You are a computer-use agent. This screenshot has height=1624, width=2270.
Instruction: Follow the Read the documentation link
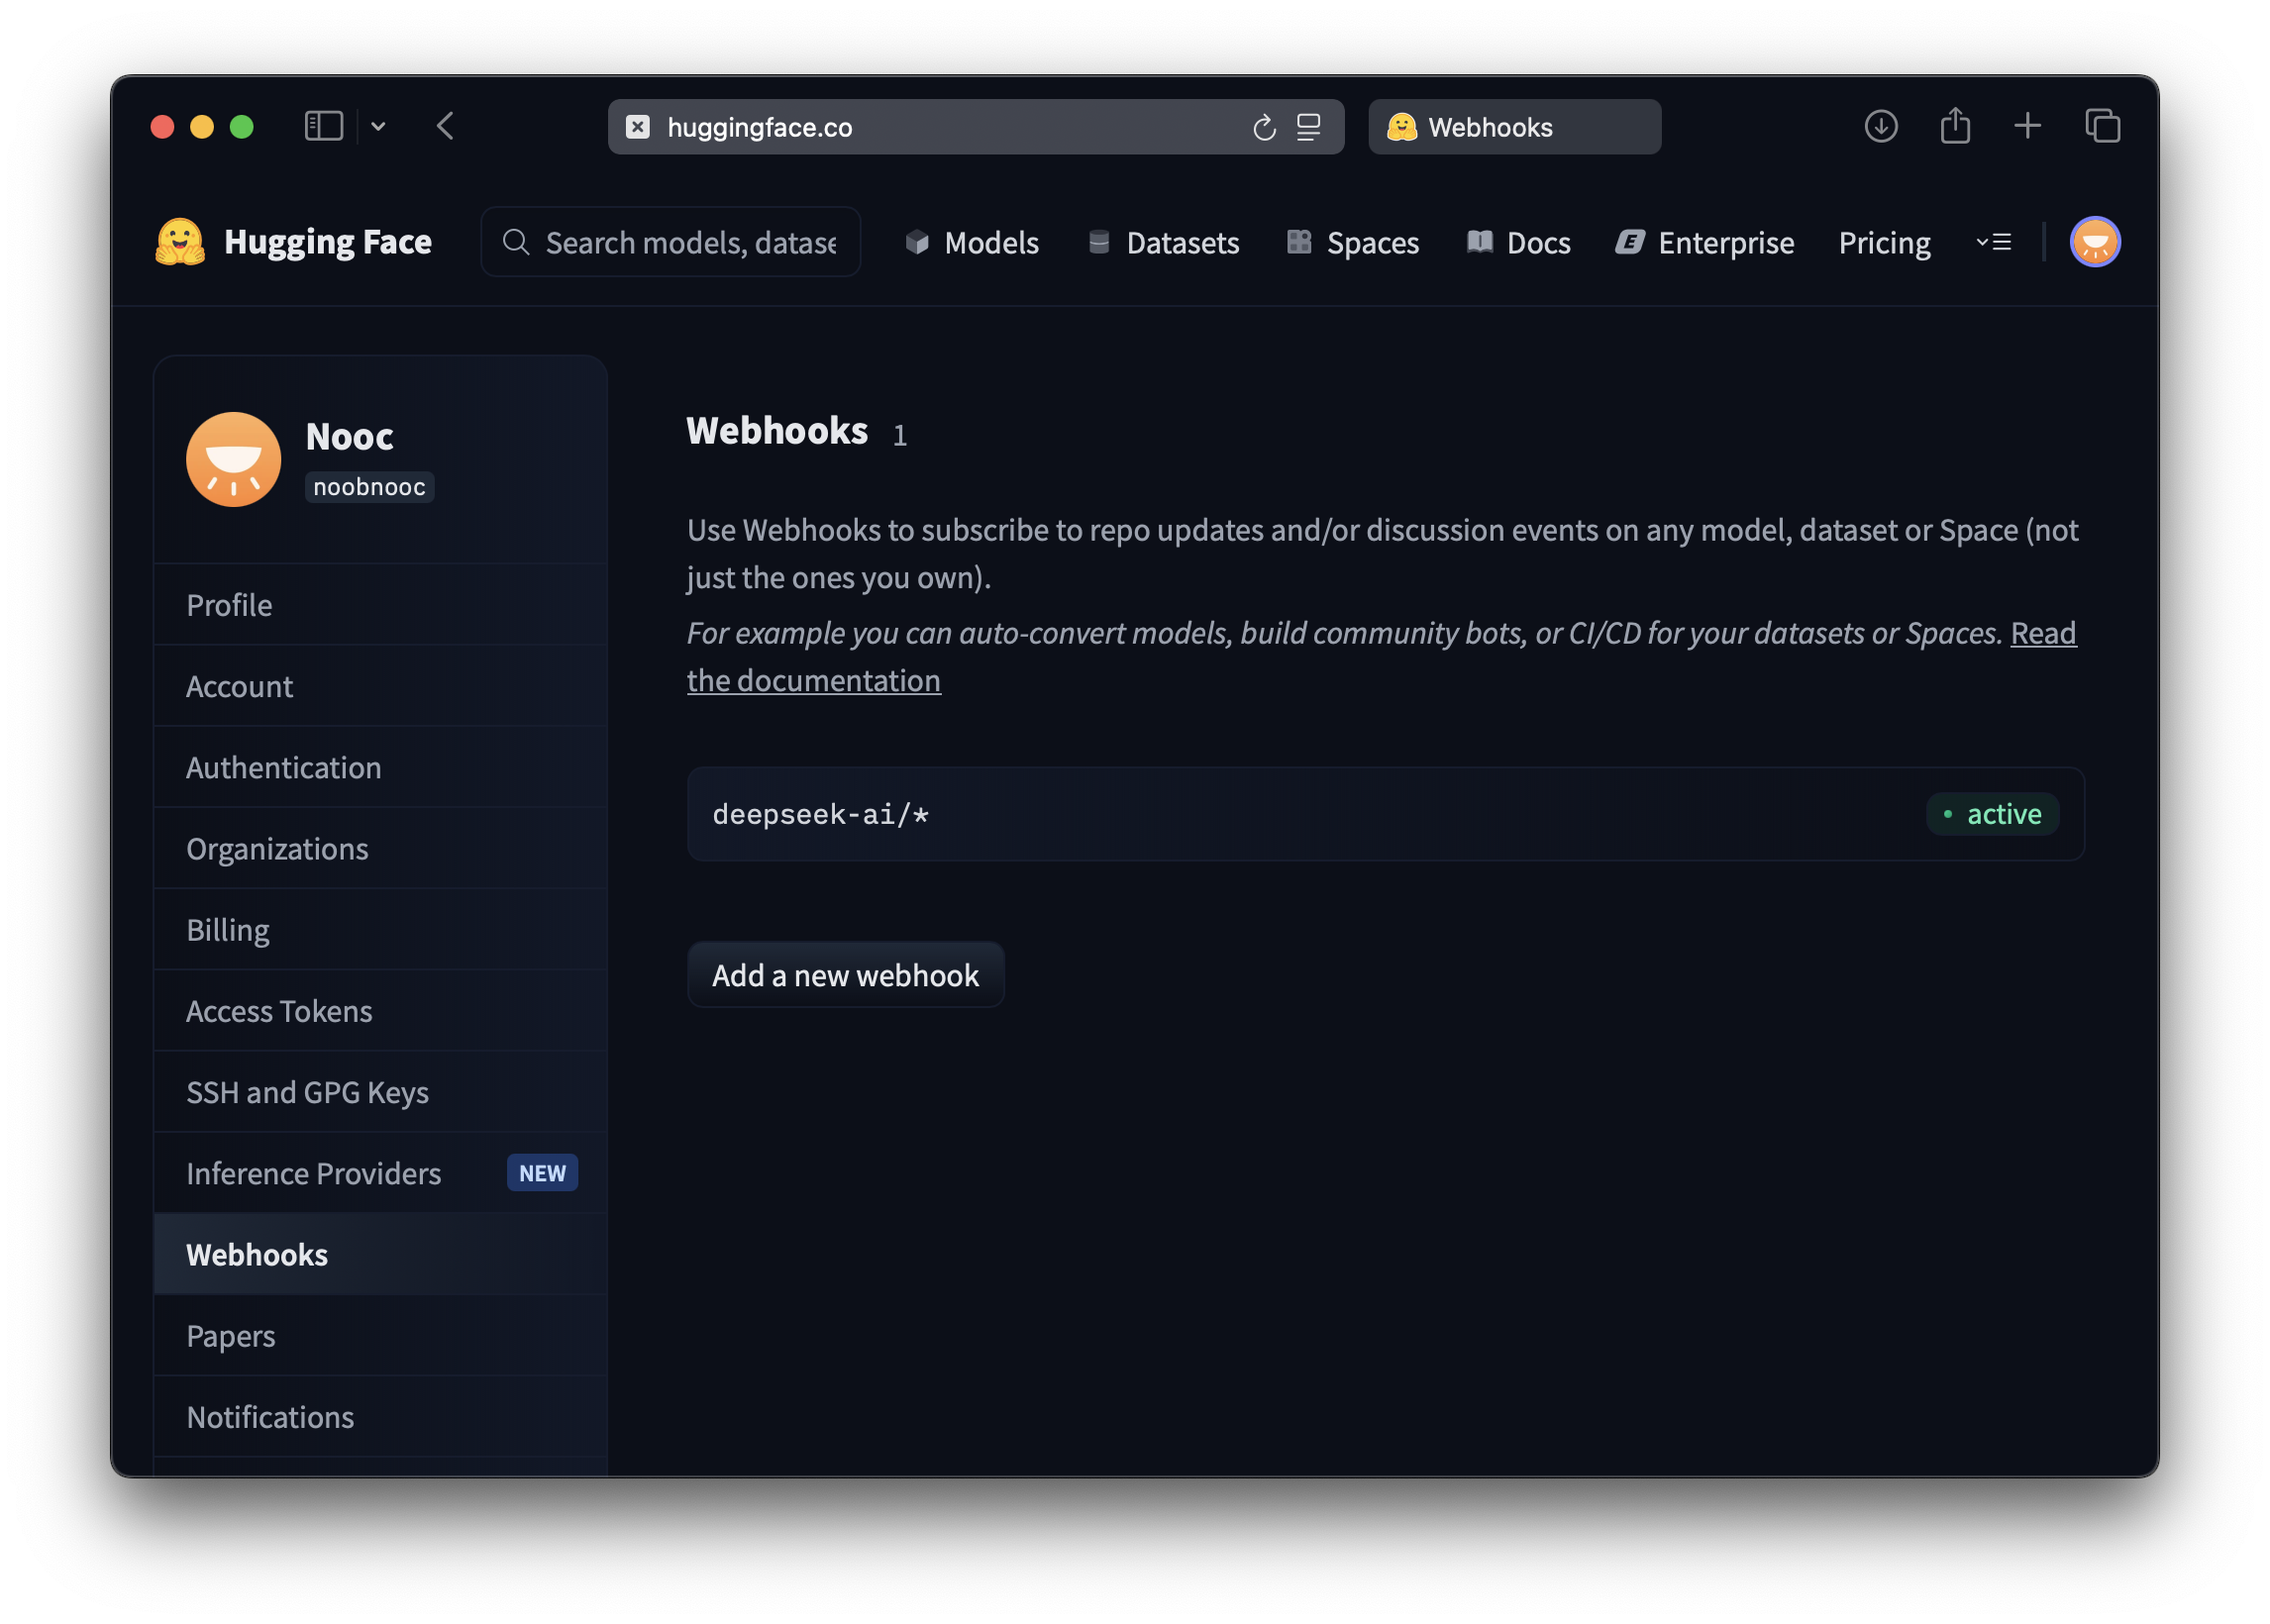coord(814,681)
